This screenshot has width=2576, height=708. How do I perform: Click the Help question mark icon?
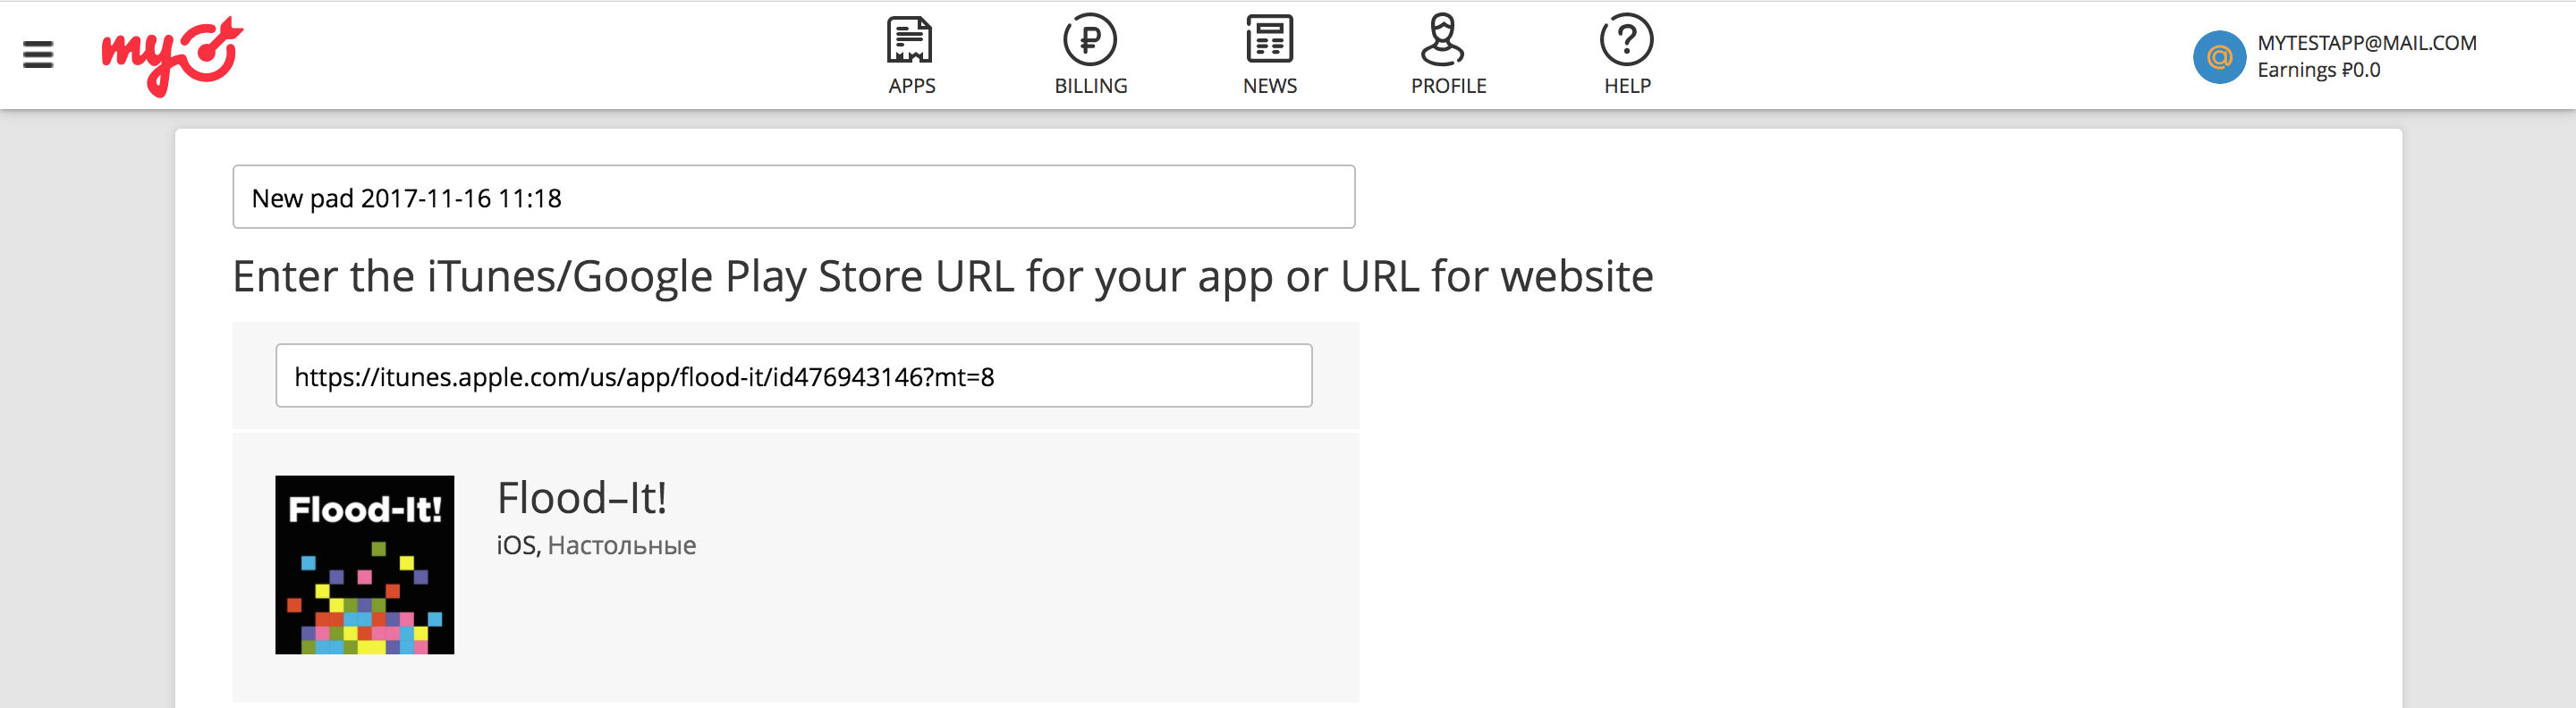1626,40
